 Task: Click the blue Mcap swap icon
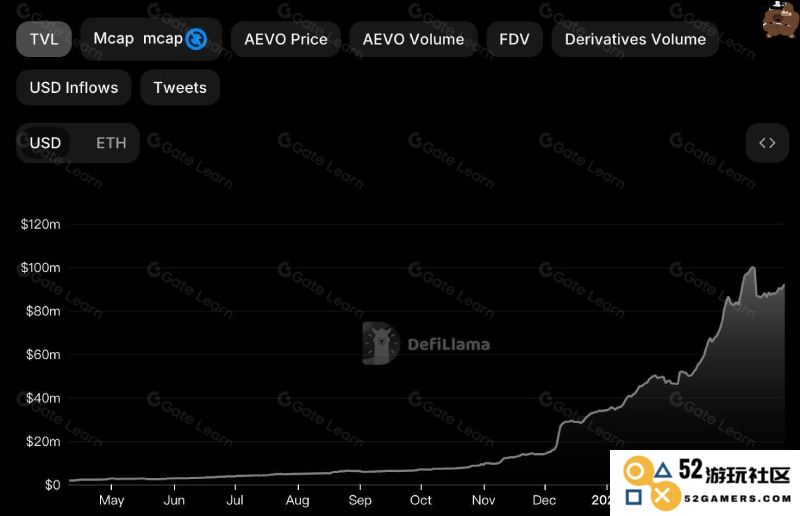[x=196, y=39]
